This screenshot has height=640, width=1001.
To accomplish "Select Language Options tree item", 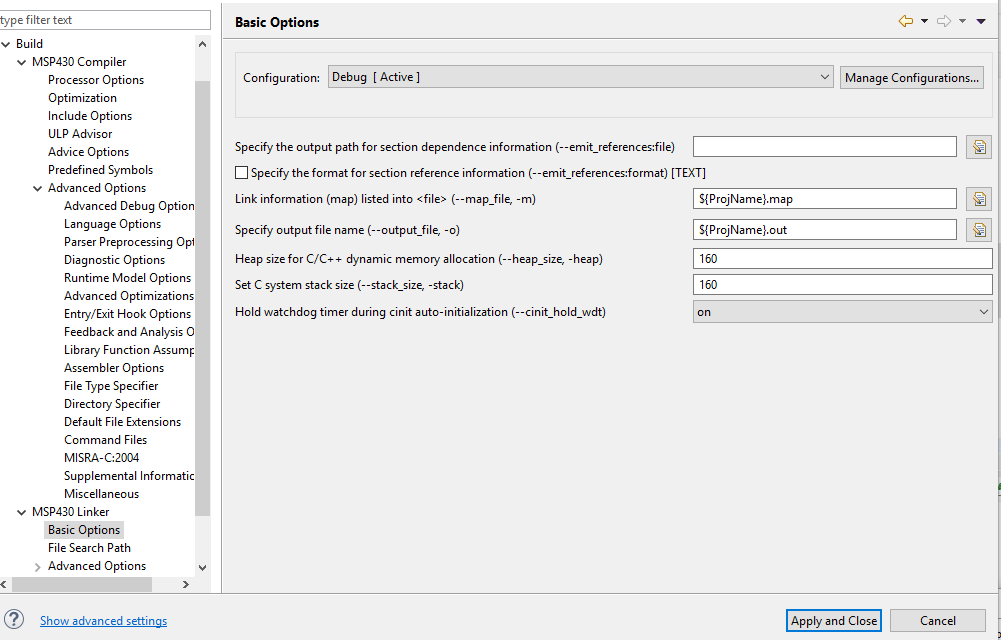I will [x=112, y=224].
